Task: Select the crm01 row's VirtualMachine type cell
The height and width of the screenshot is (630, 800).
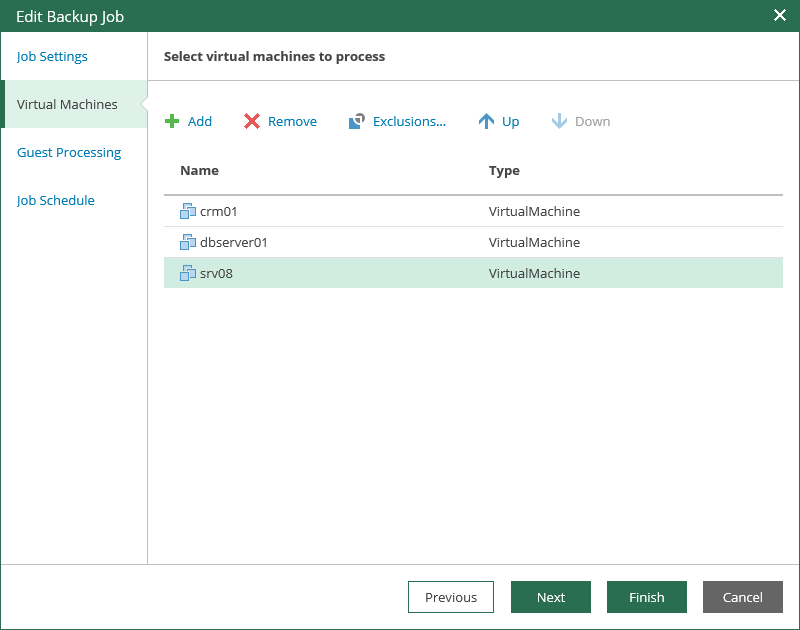Action: (x=534, y=211)
